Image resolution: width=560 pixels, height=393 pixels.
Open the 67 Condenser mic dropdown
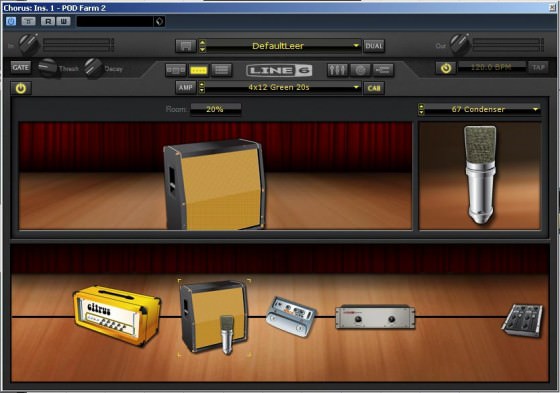click(x=482, y=109)
